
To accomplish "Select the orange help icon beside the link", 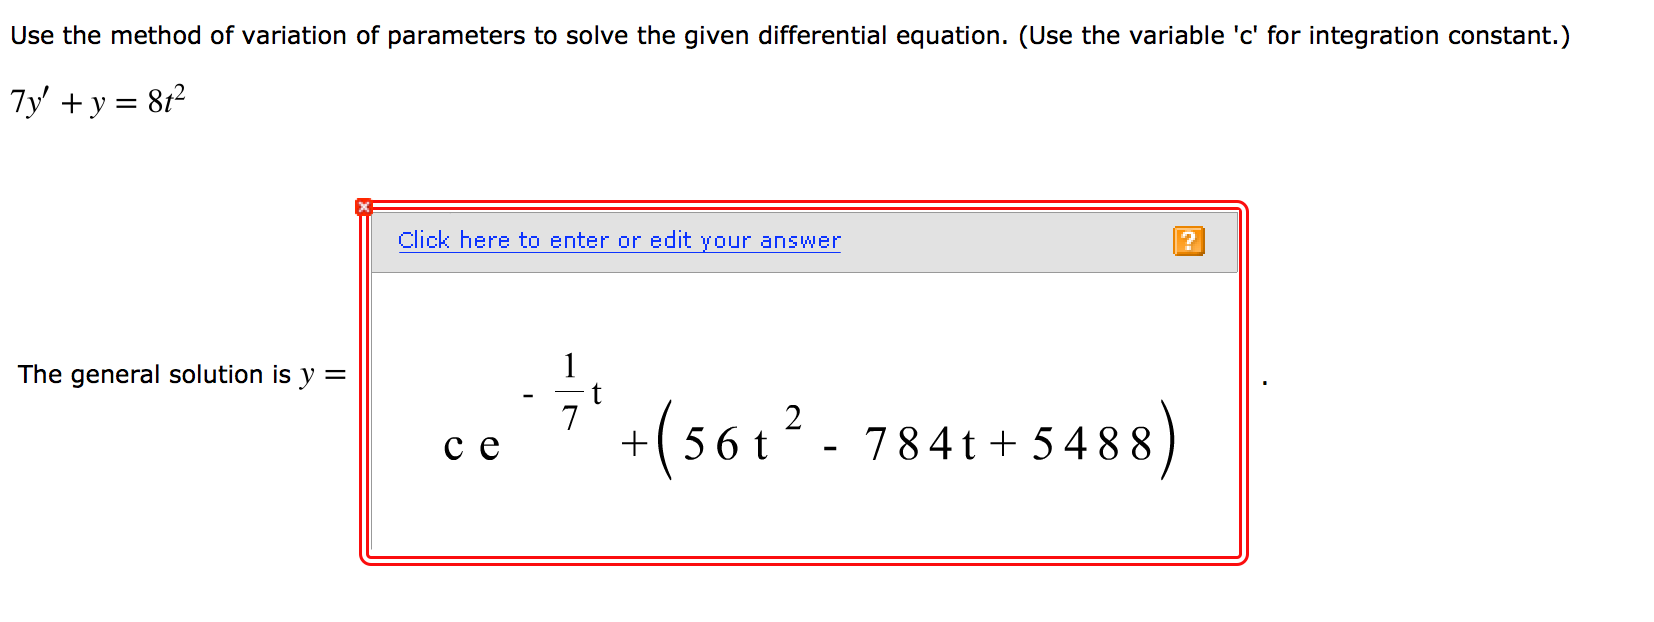I will (x=1188, y=240).
